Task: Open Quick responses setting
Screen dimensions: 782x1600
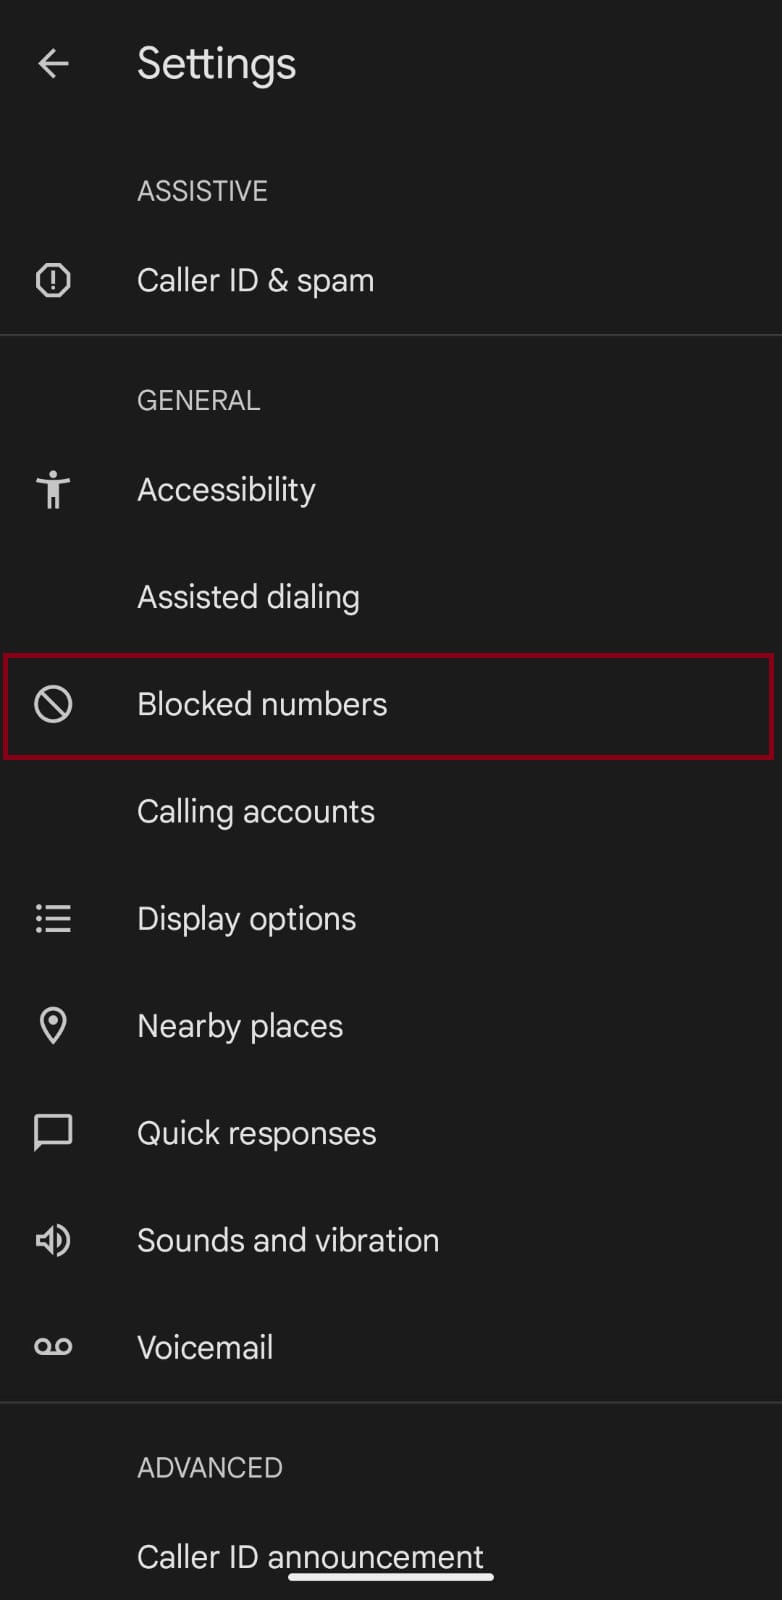Action: point(256,1133)
